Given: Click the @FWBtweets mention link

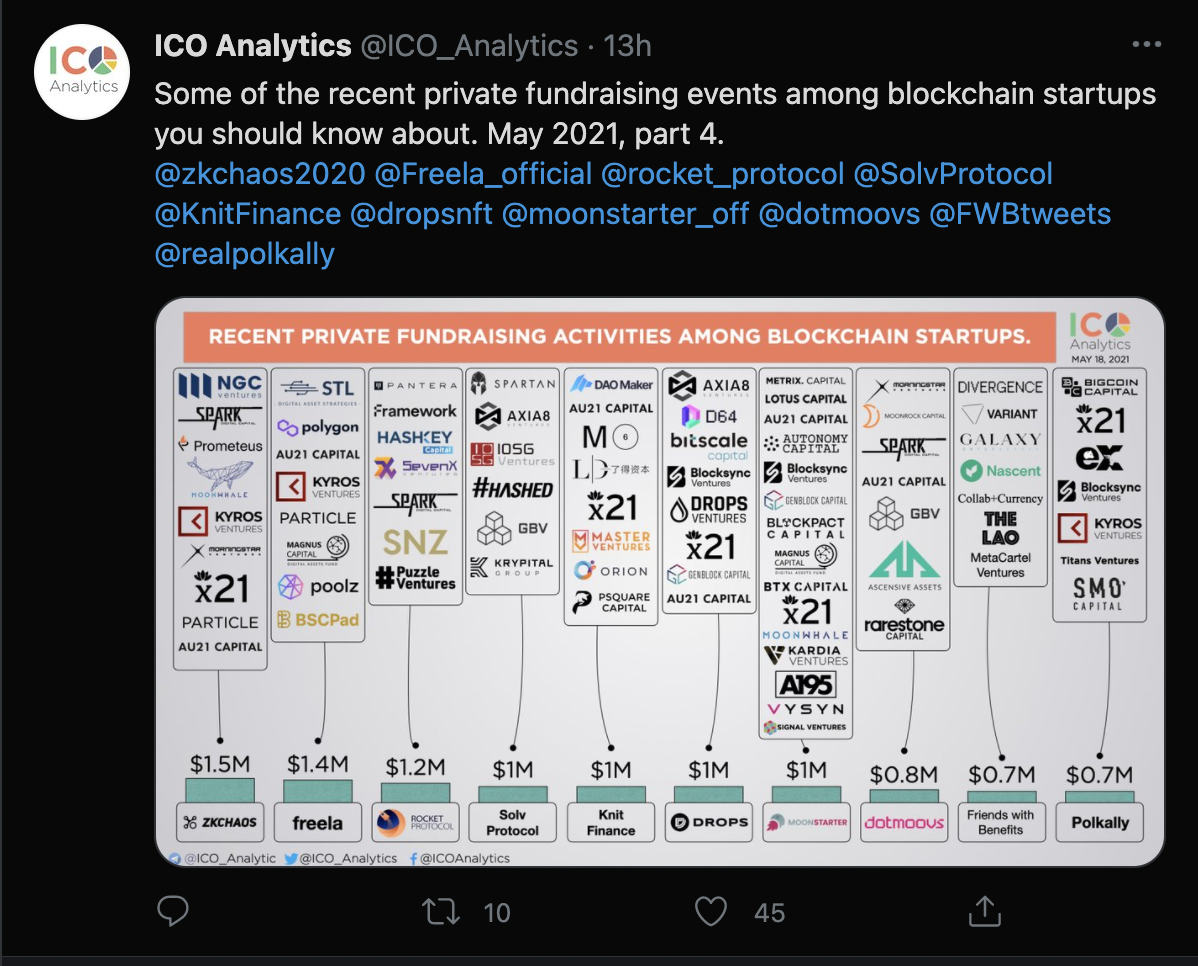Looking at the screenshot, I should pyautogui.click(x=1020, y=214).
